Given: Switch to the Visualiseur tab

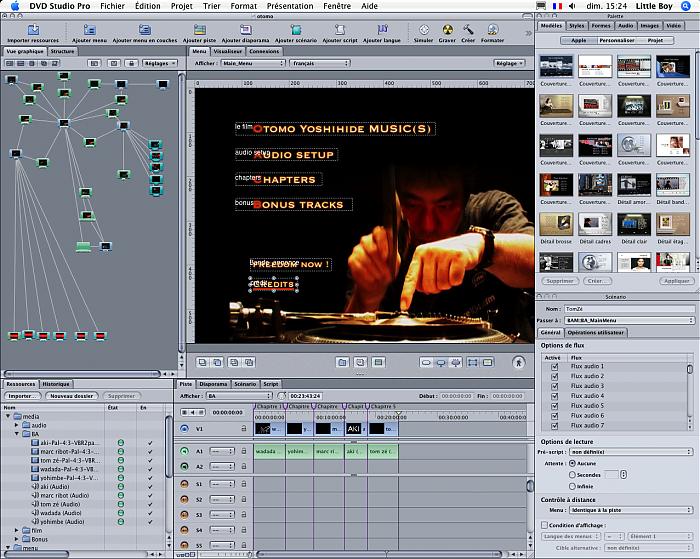Looking at the screenshot, I should coord(228,51).
